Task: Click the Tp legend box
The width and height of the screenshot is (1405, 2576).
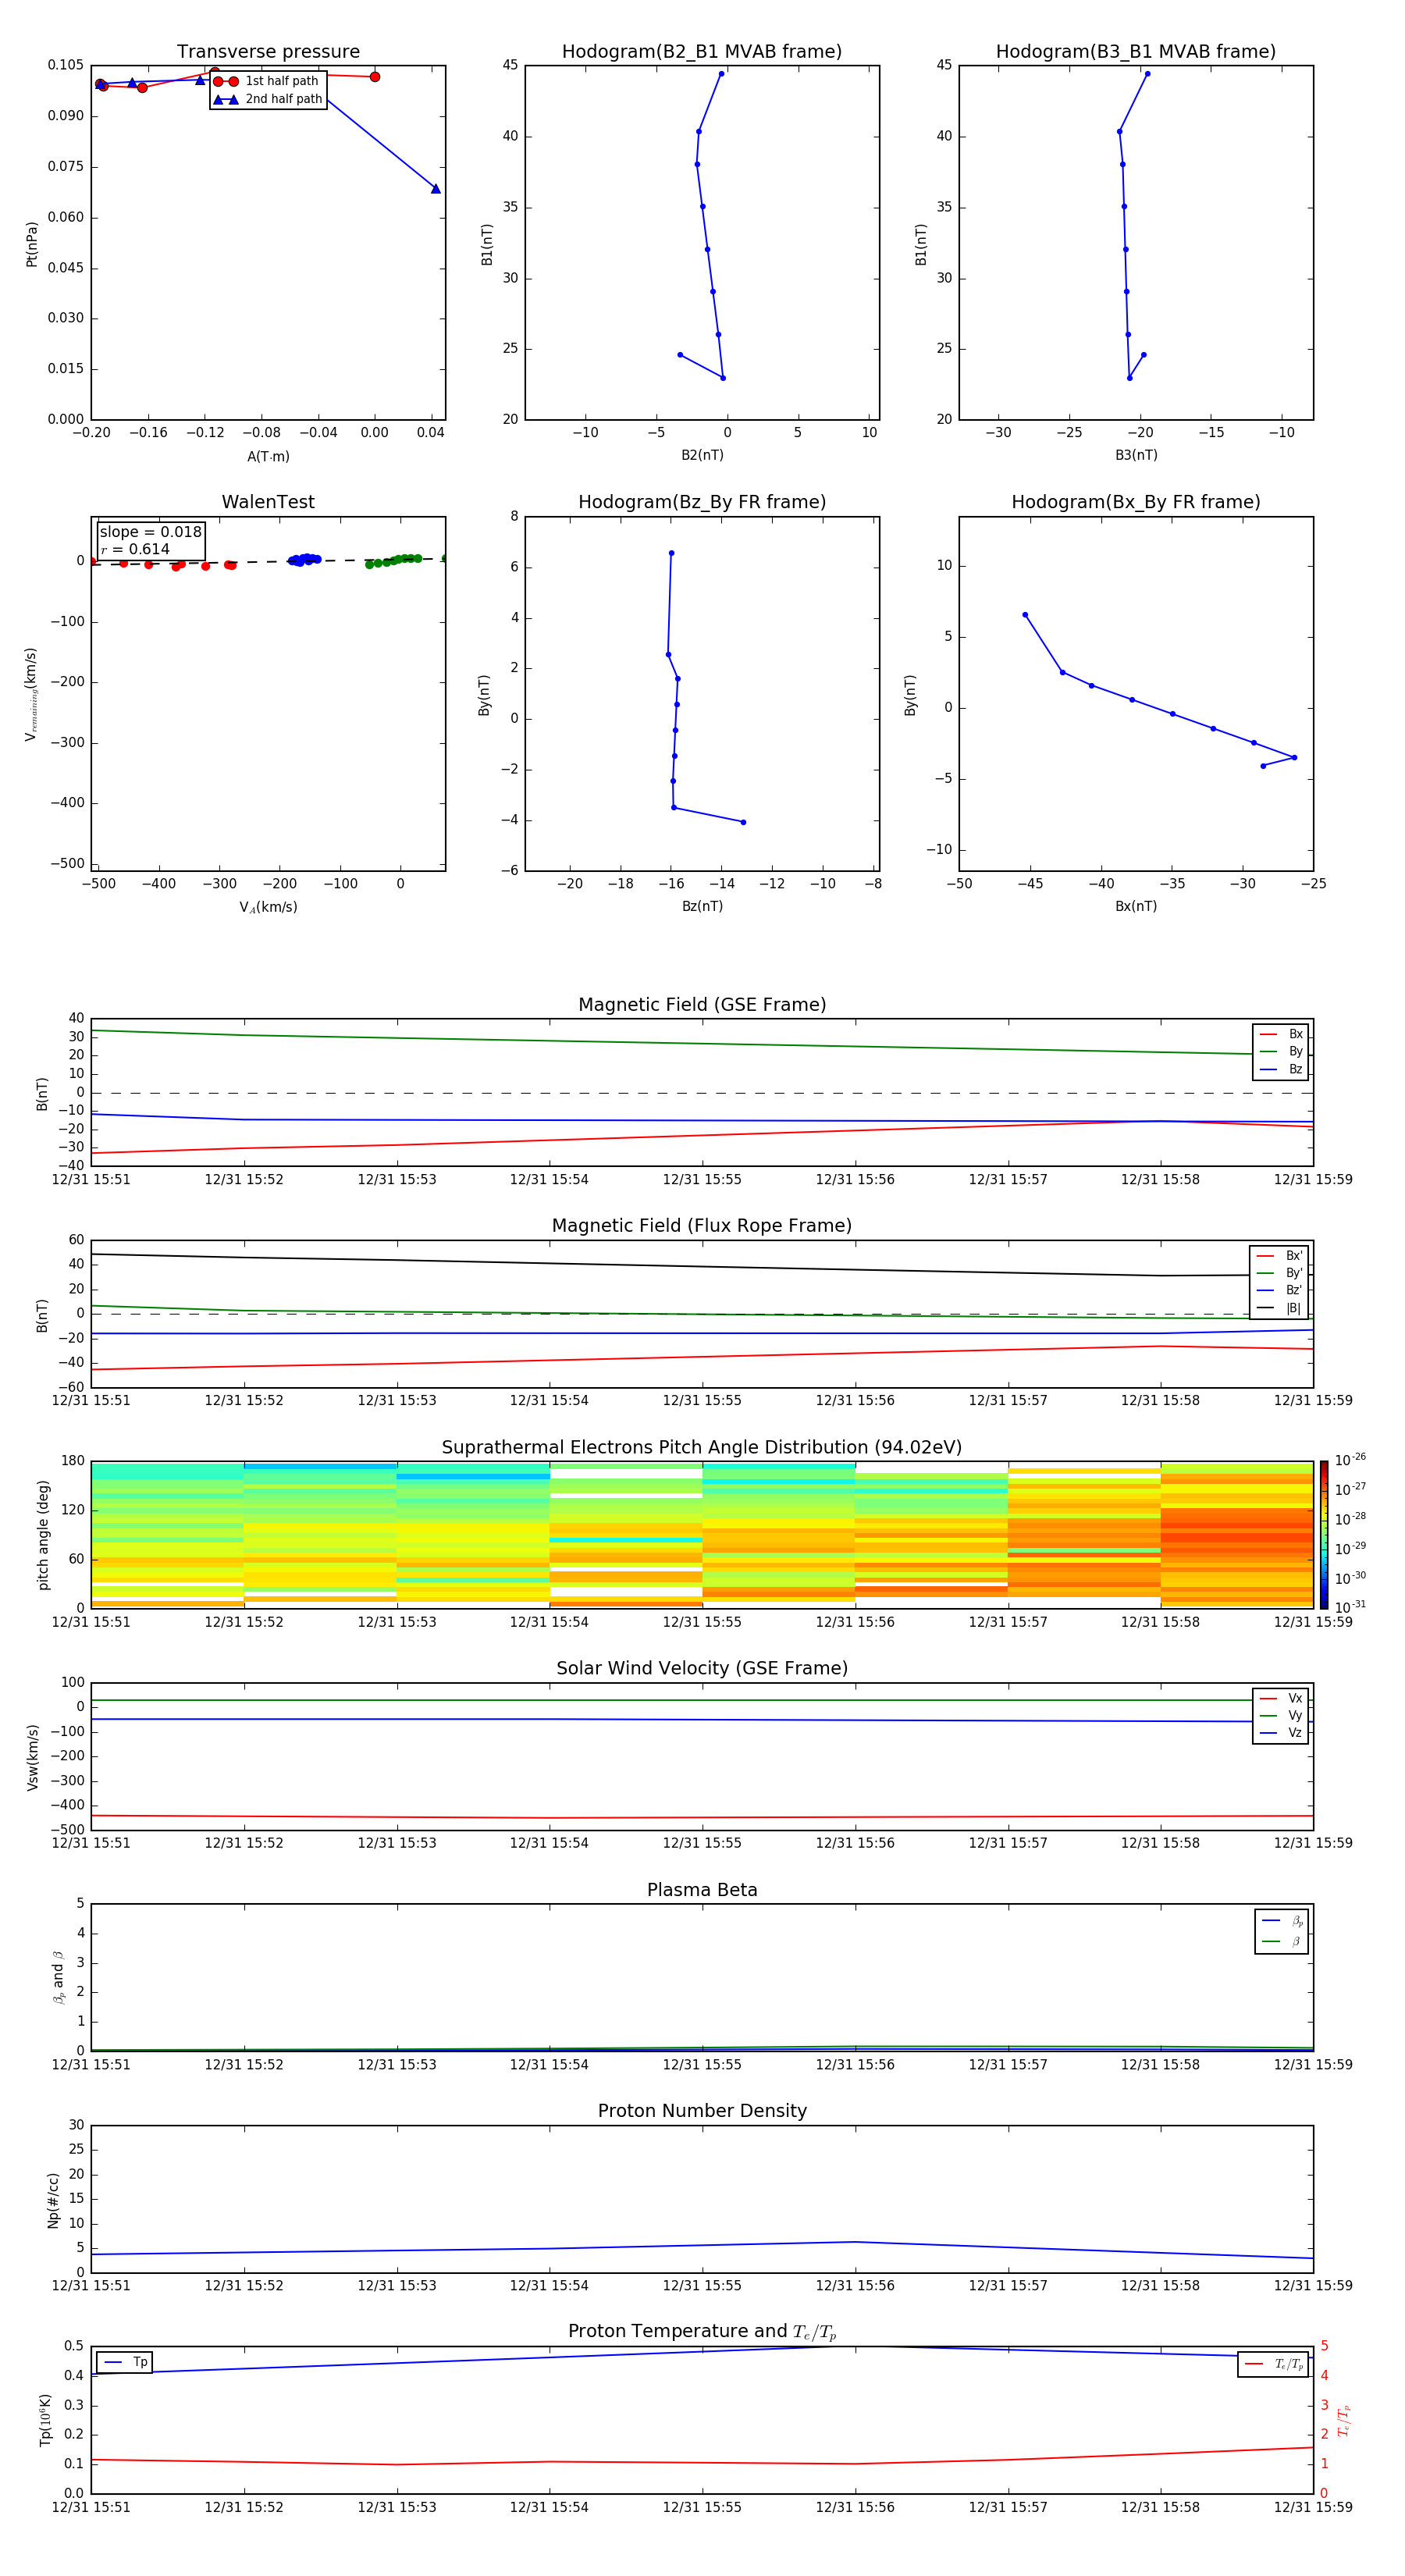Action: coord(124,2362)
